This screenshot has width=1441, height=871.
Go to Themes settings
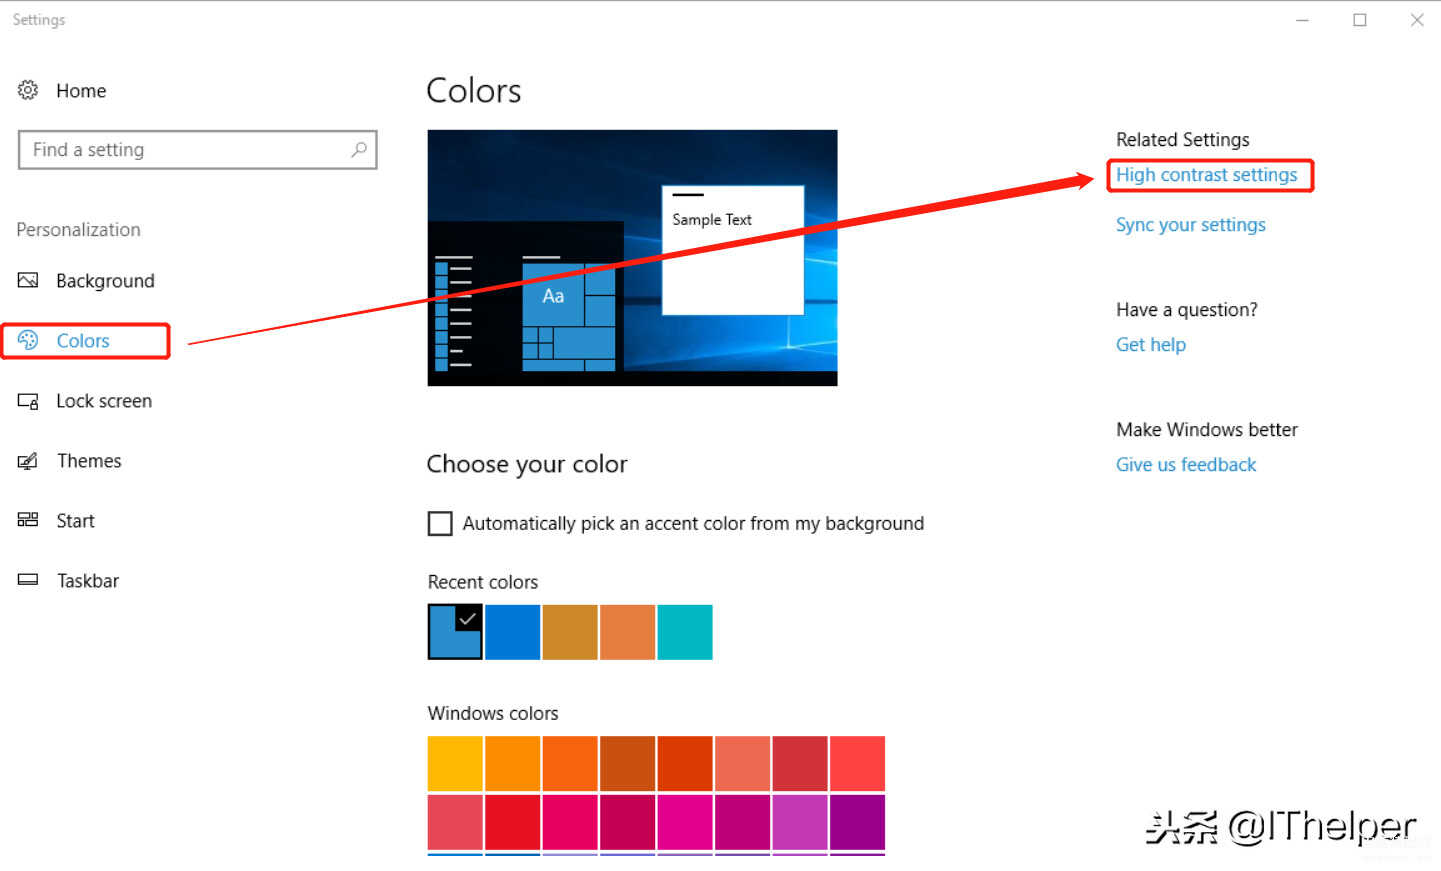pos(89,461)
